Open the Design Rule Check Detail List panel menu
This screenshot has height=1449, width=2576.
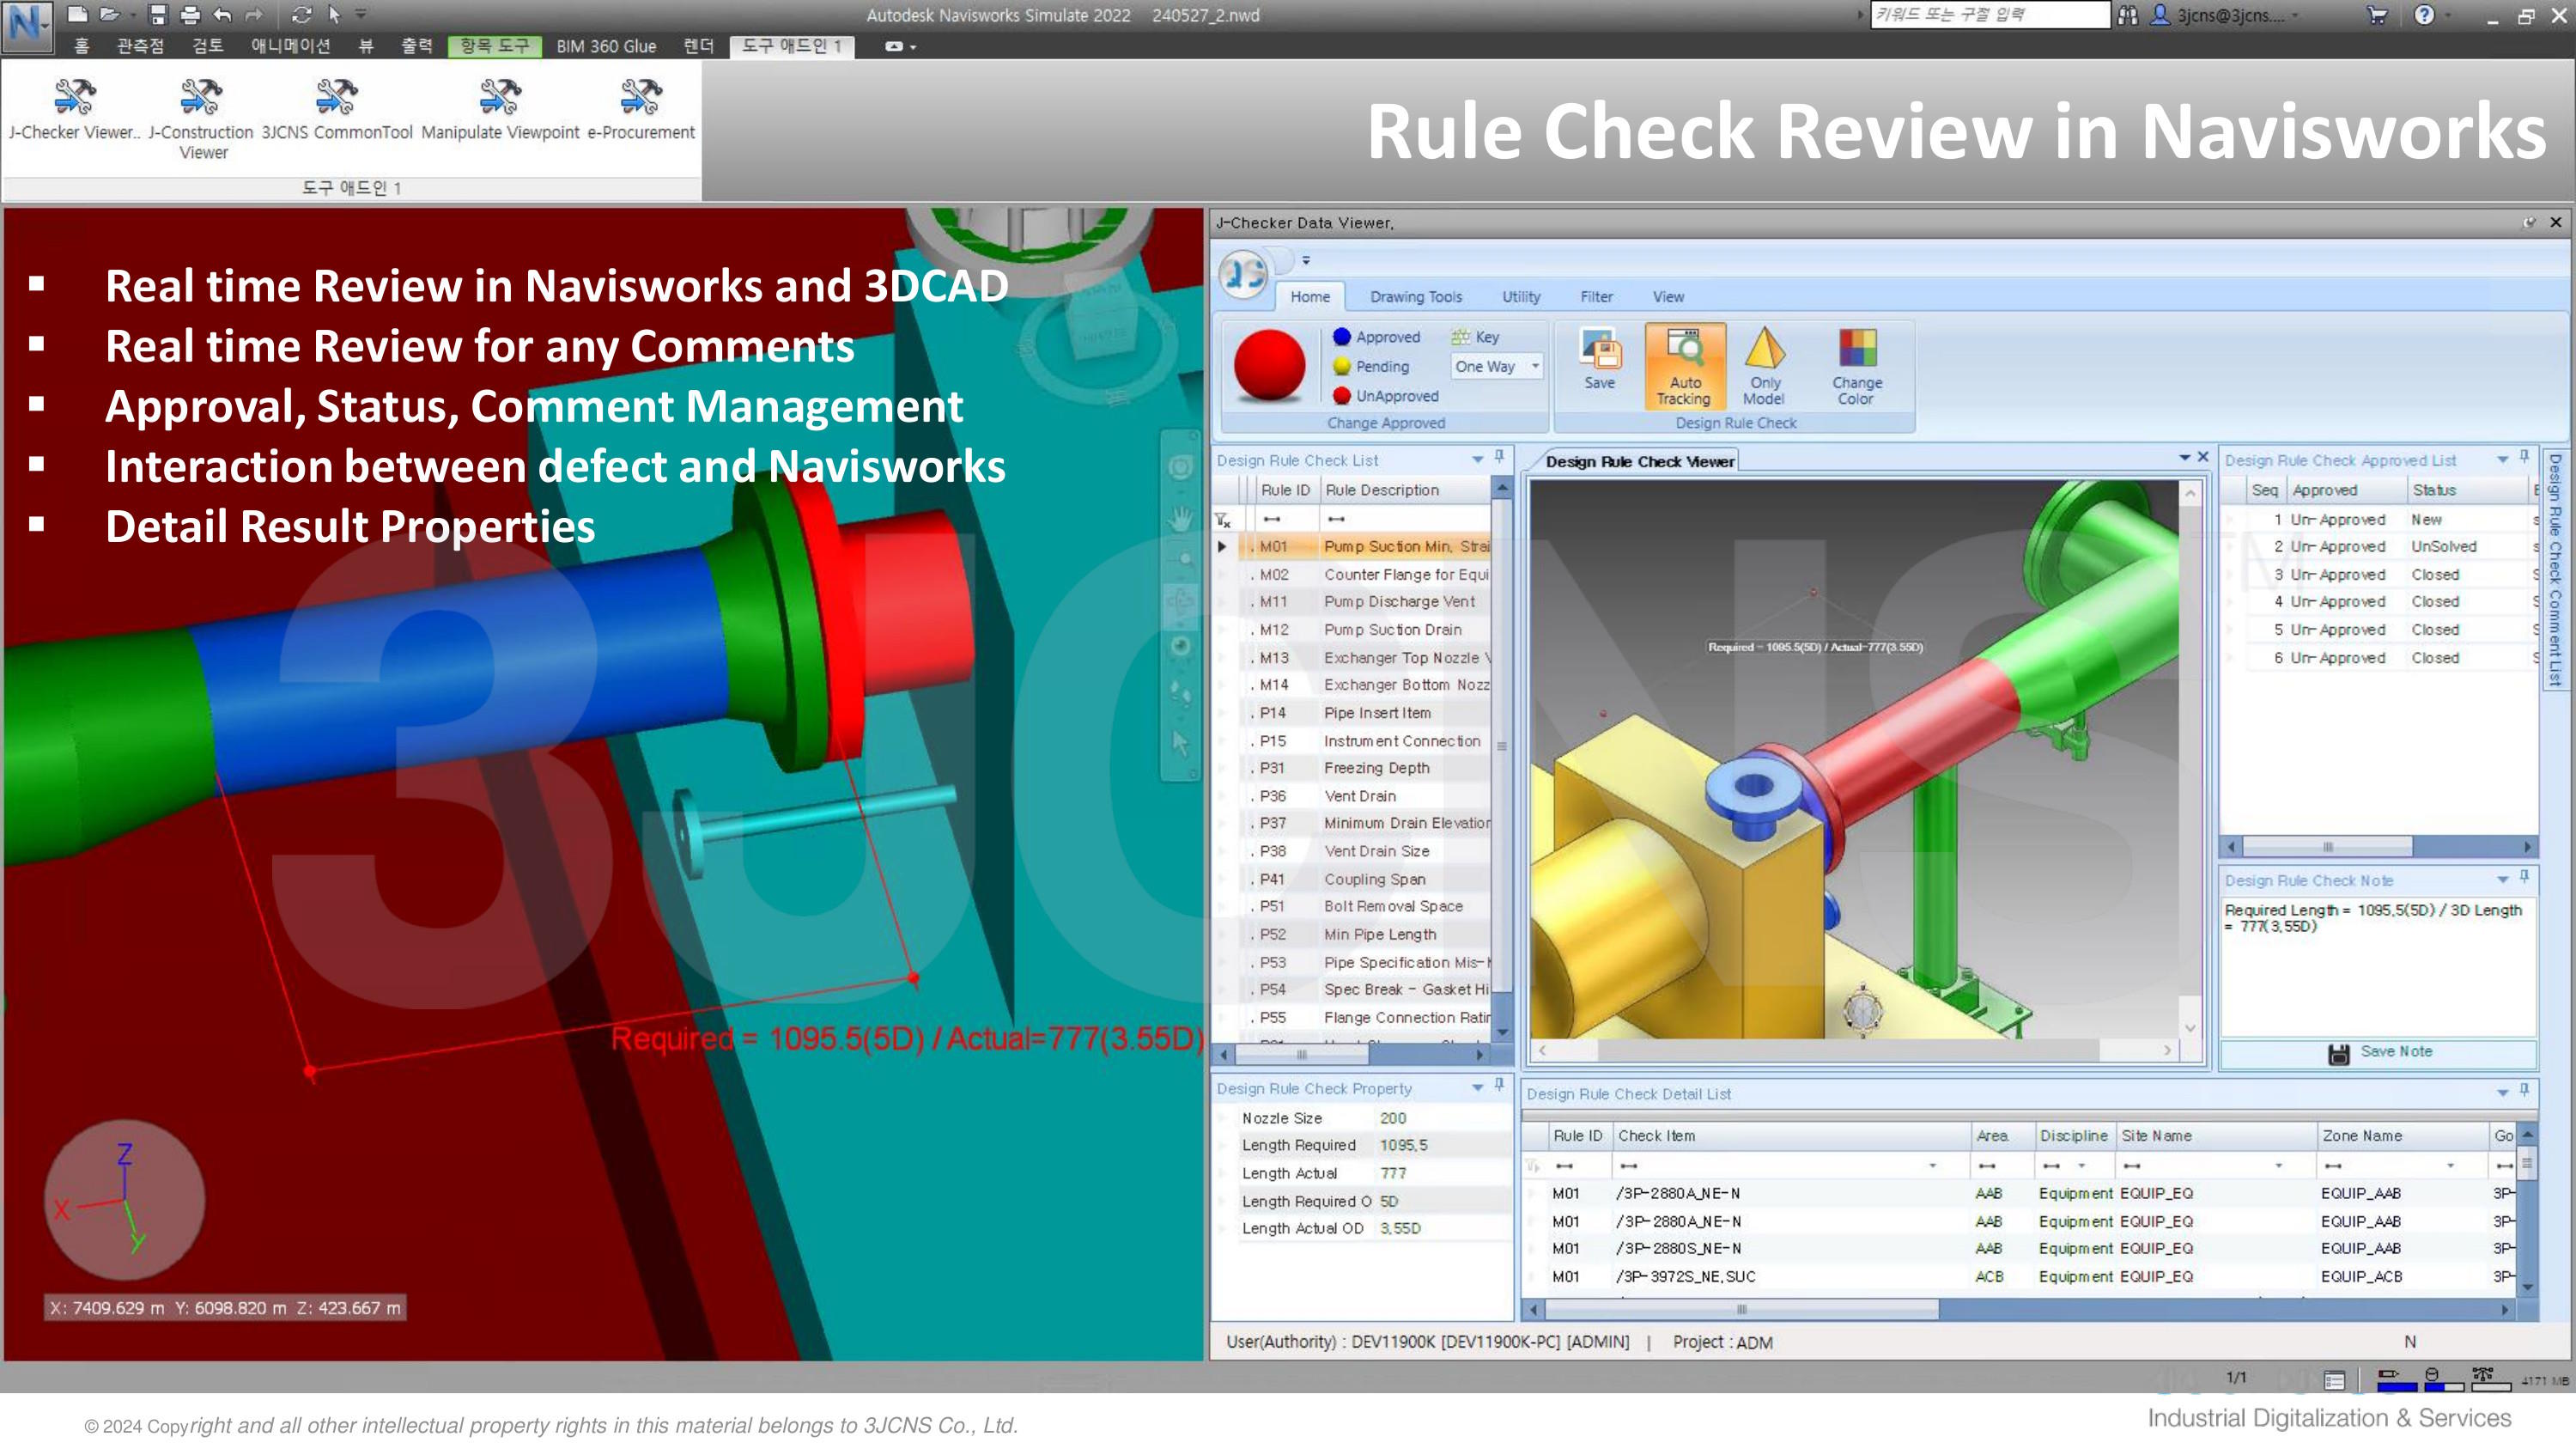[2502, 1093]
